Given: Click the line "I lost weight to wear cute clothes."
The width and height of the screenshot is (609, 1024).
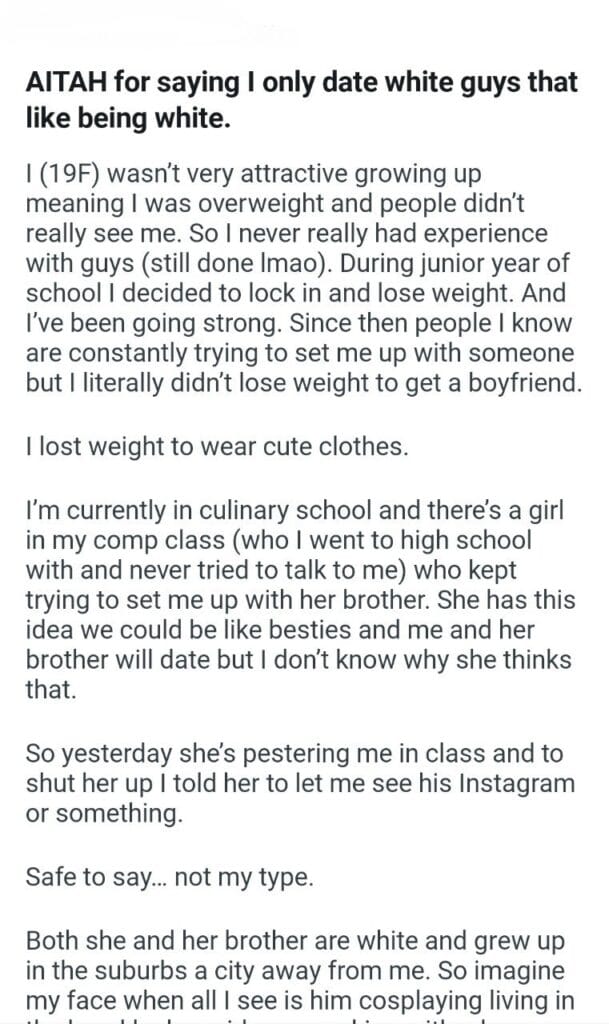Looking at the screenshot, I should click(217, 446).
